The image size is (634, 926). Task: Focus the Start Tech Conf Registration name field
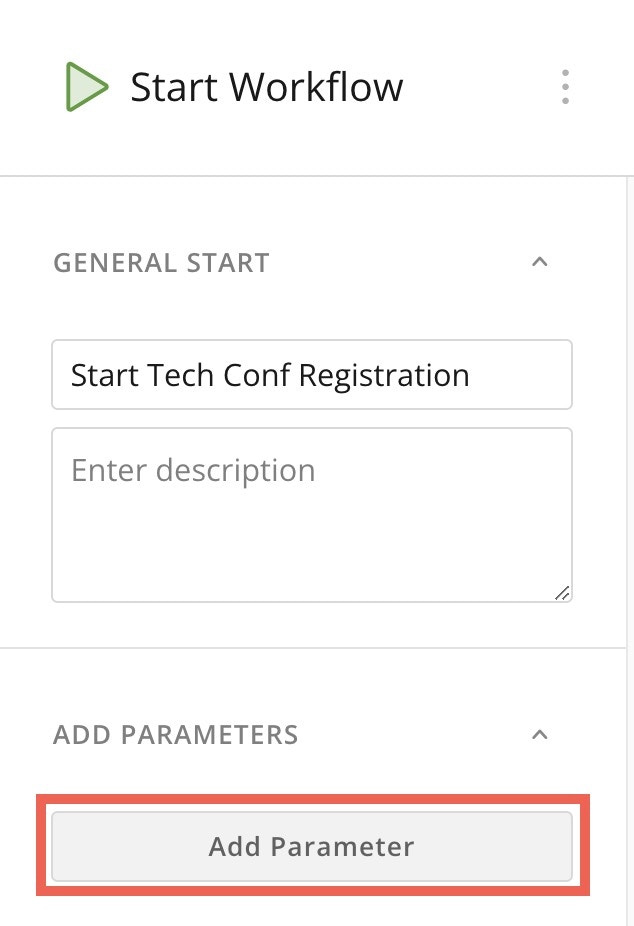pyautogui.click(x=312, y=375)
